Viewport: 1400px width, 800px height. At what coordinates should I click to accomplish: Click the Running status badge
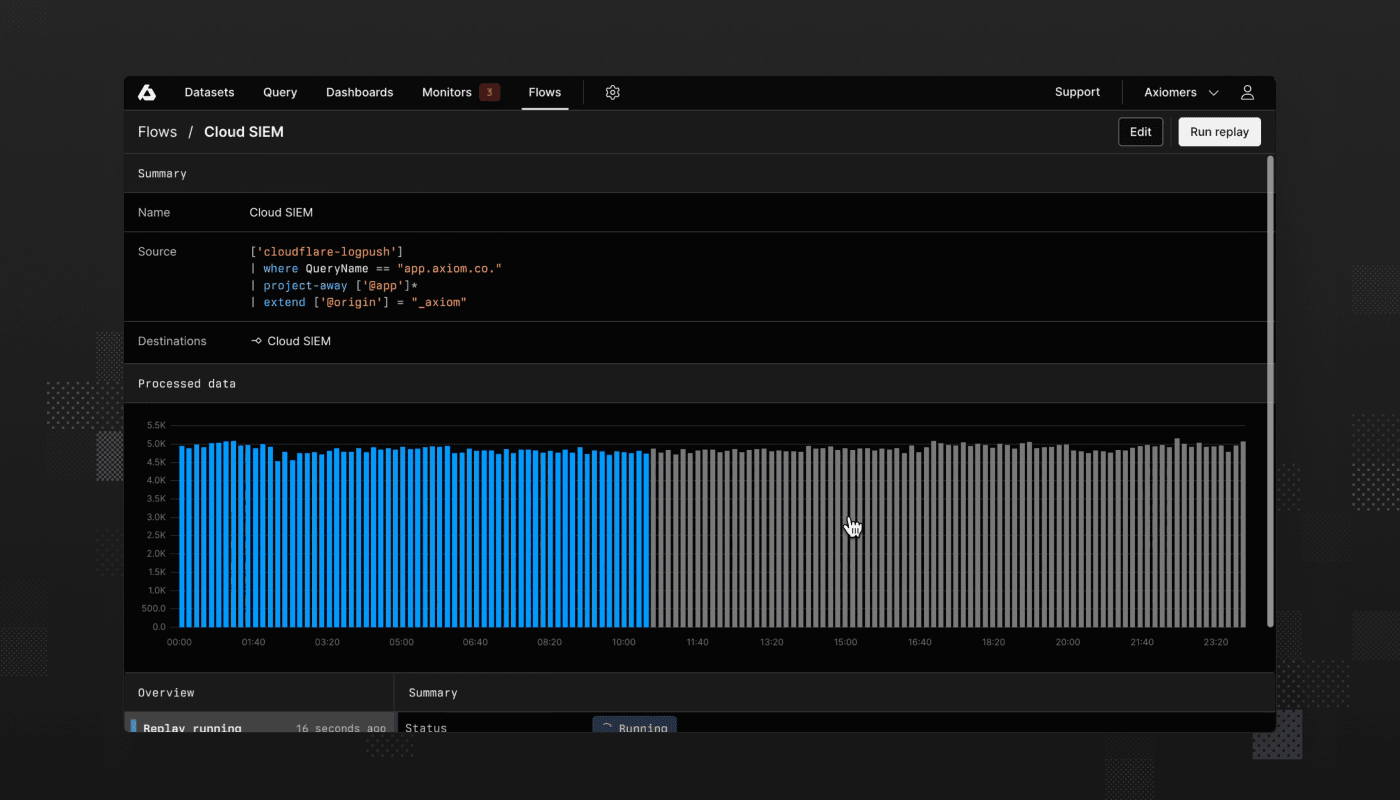pyautogui.click(x=635, y=726)
